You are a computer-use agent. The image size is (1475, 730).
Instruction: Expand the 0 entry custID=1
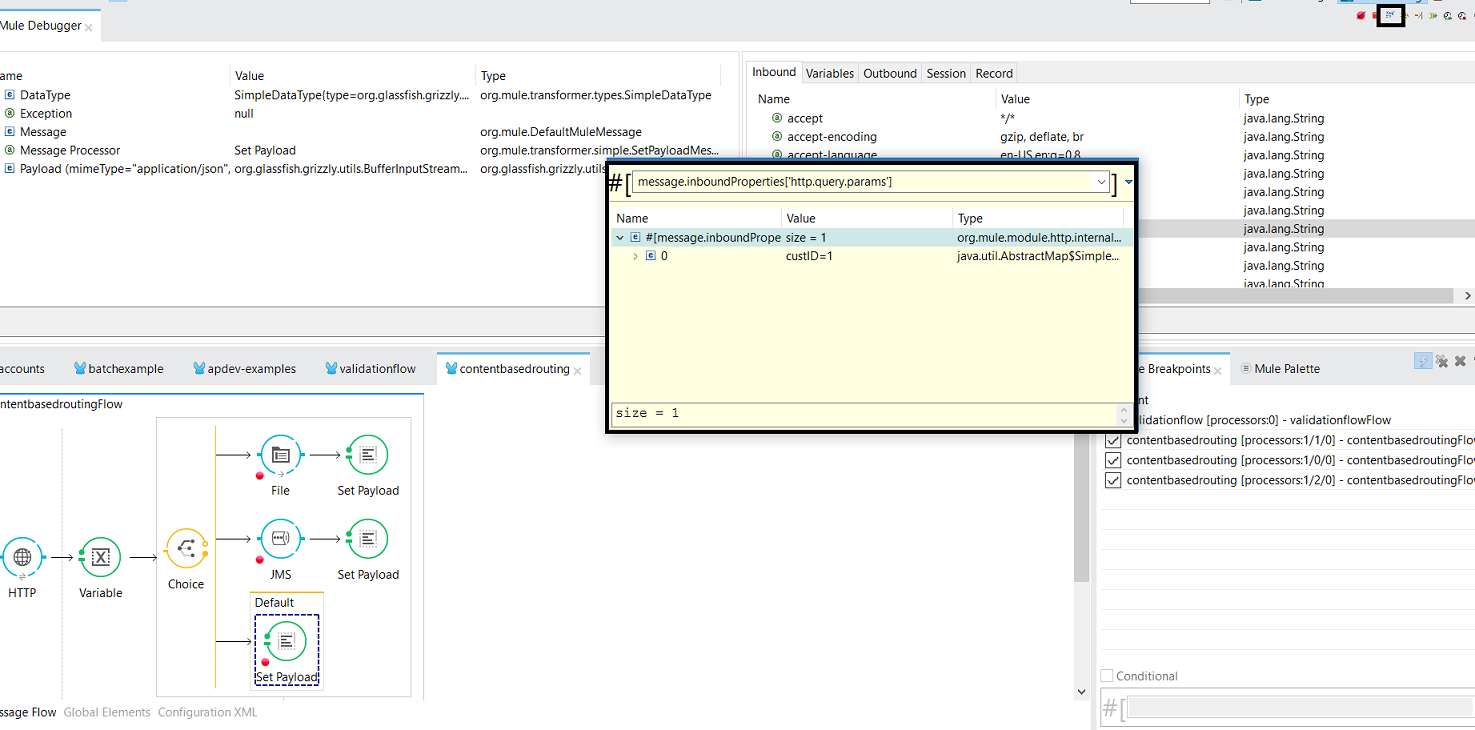tap(635, 257)
